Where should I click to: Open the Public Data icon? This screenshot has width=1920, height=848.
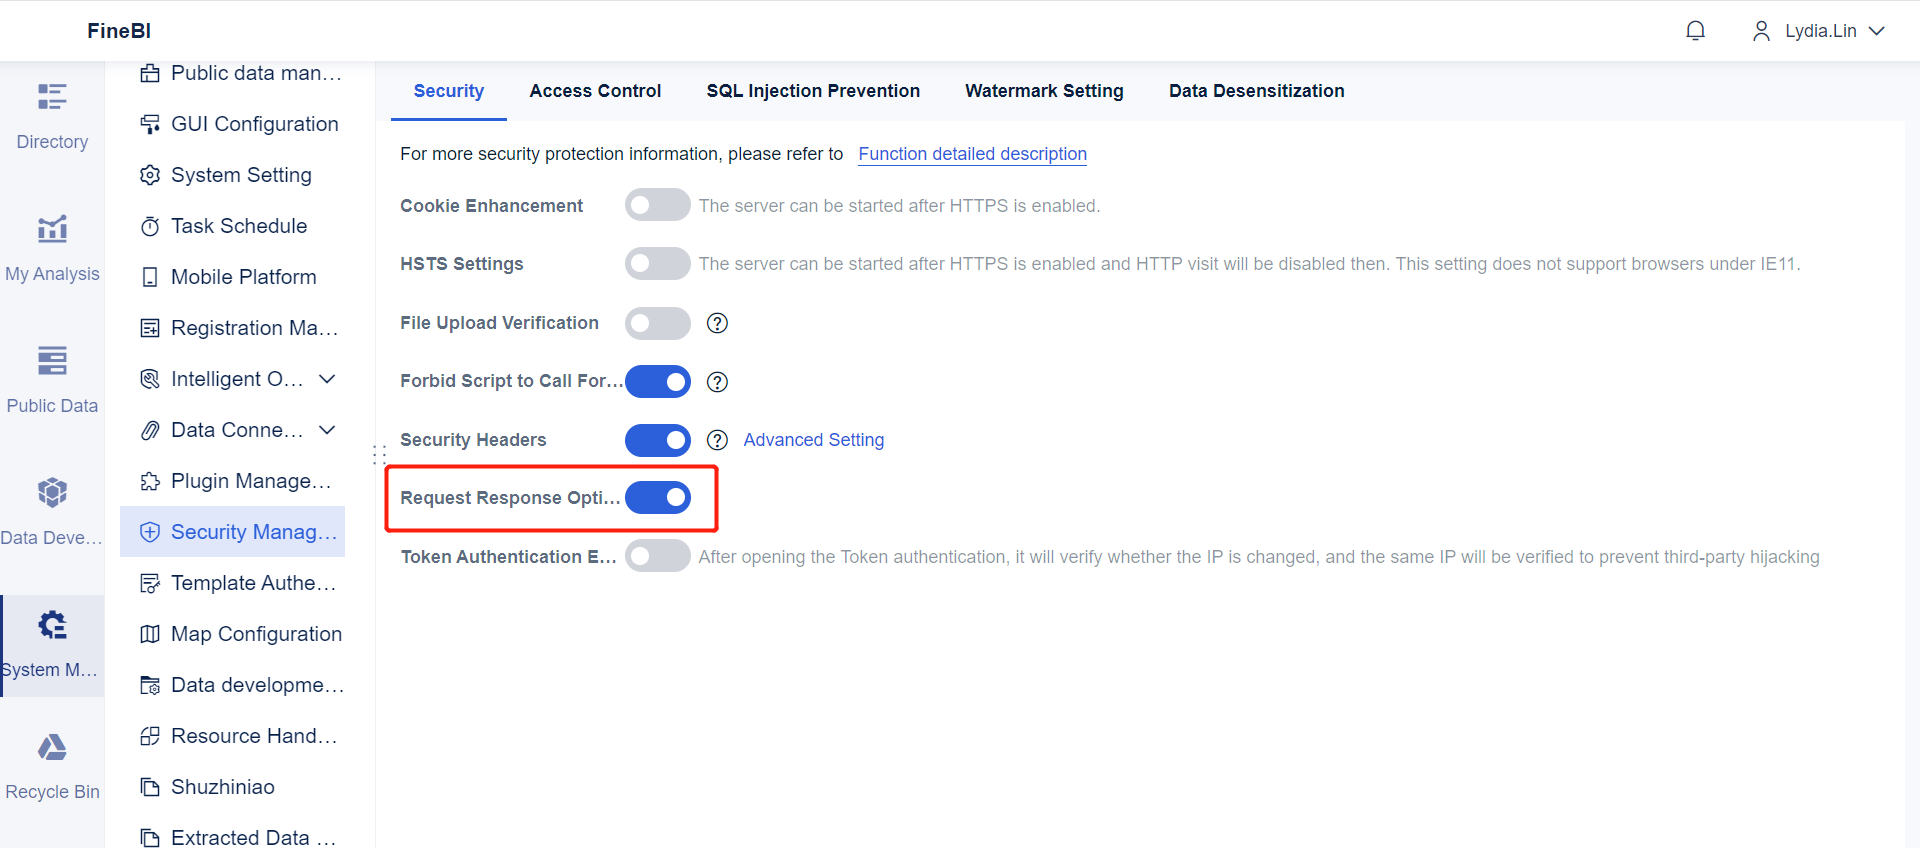52,361
